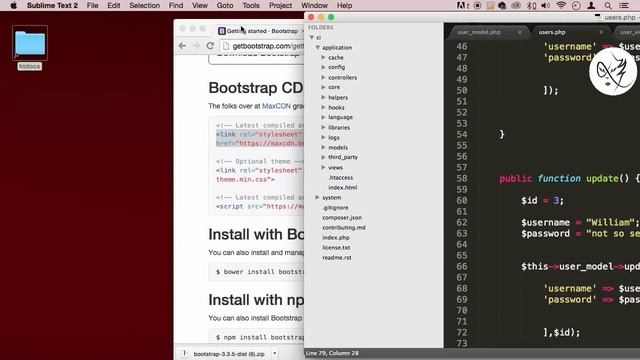640x360 pixels.
Task: Open composer.json in the sidebar
Action: pos(342,218)
